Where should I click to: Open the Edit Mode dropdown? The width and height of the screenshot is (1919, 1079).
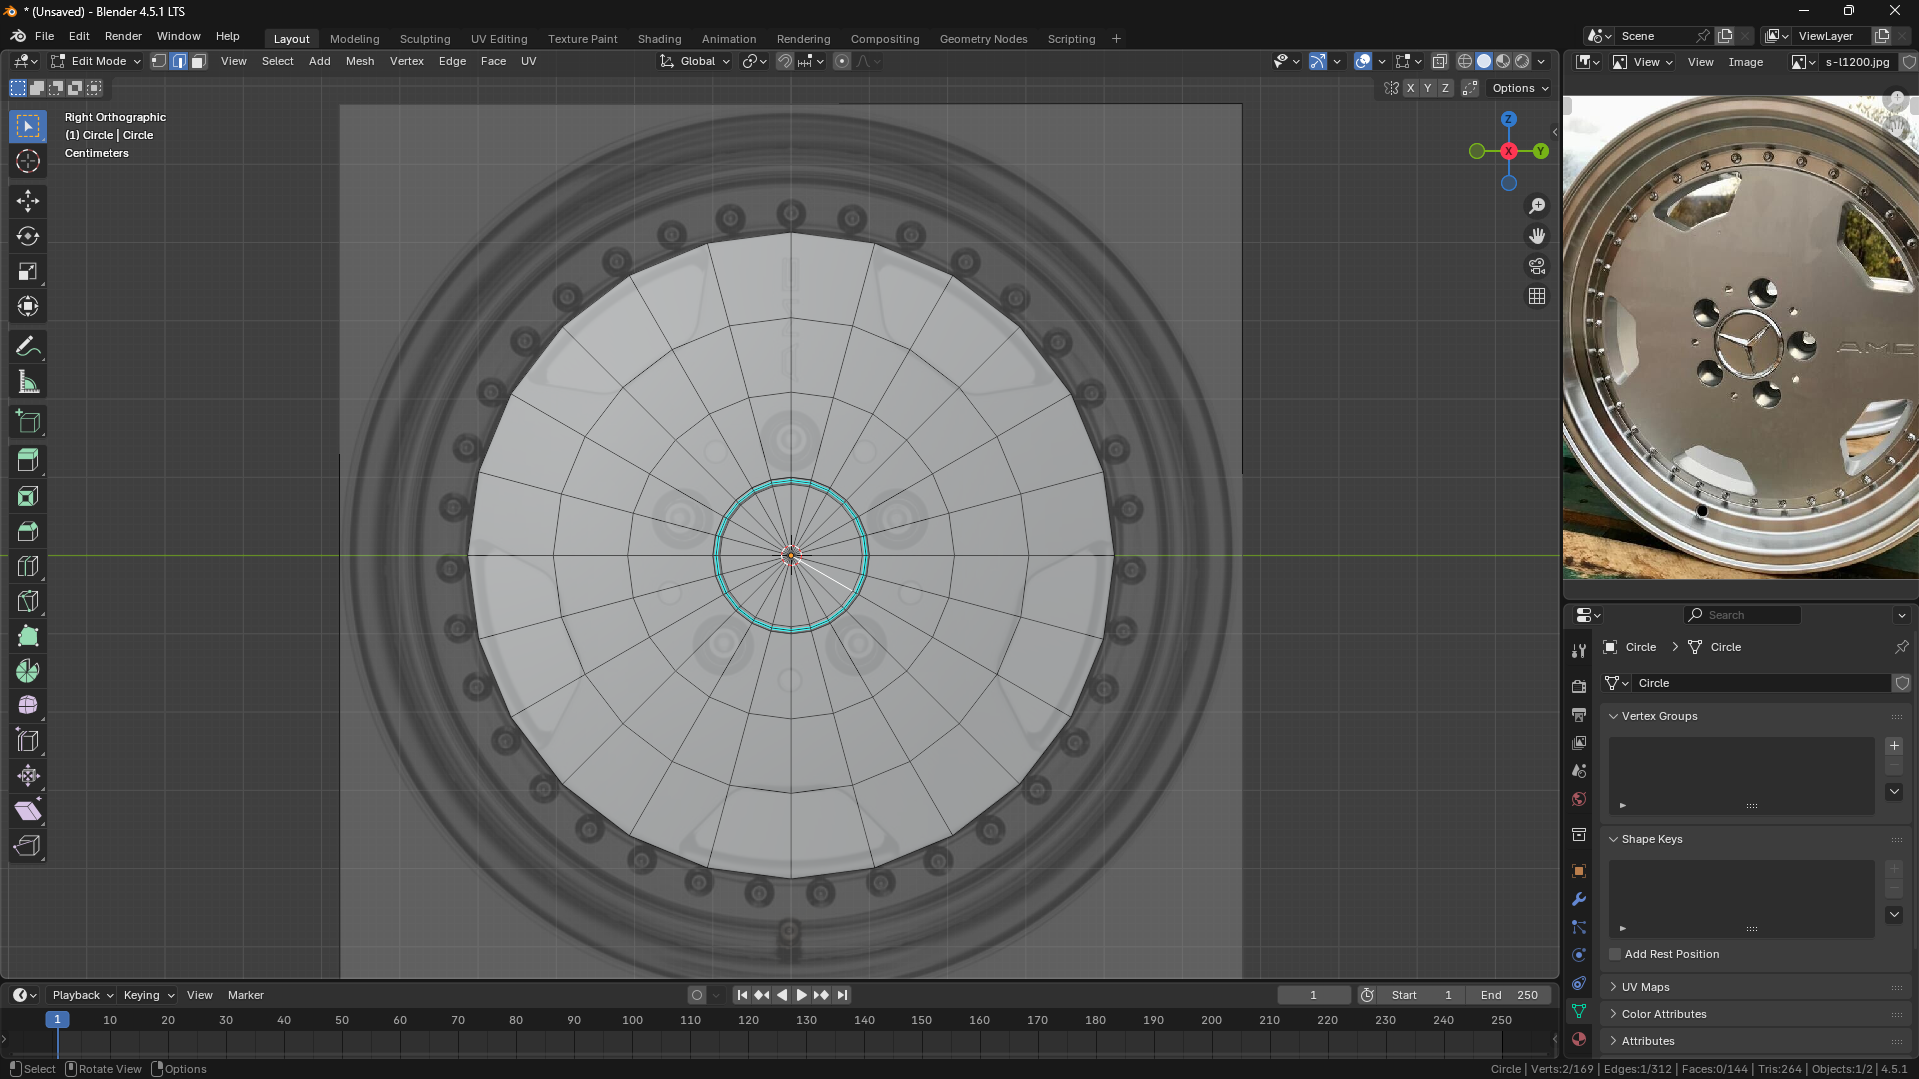(97, 62)
